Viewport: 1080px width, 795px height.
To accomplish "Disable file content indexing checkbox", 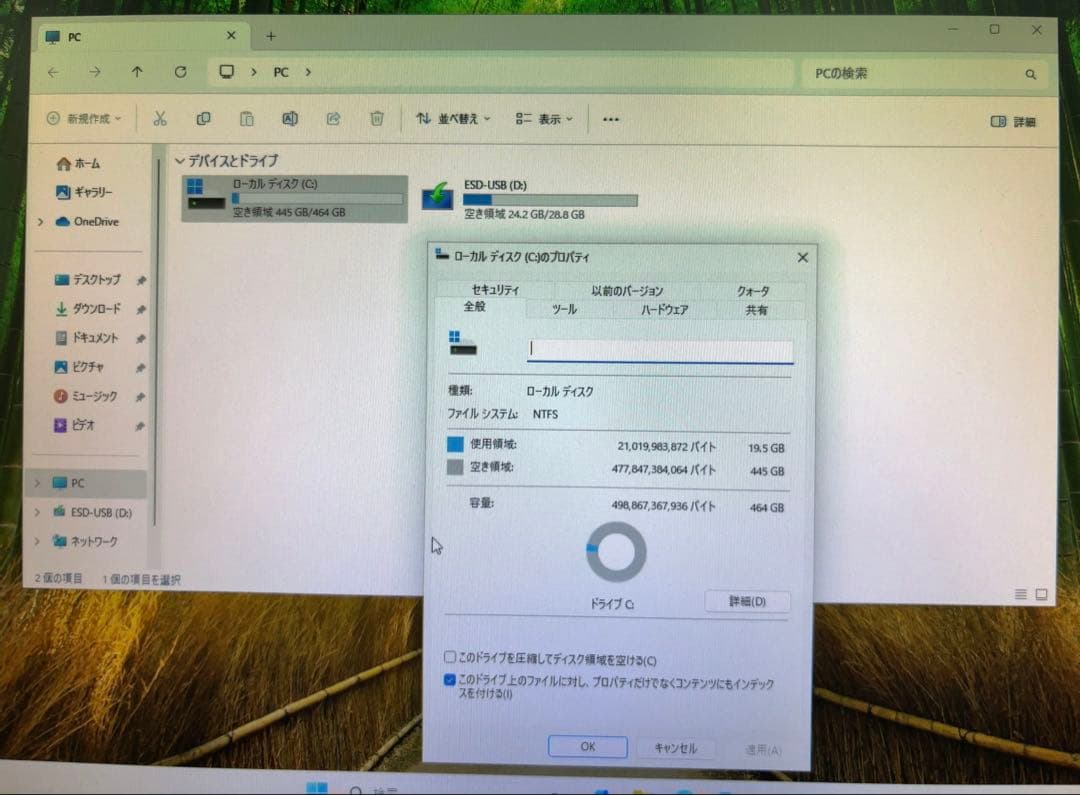I will coord(450,684).
